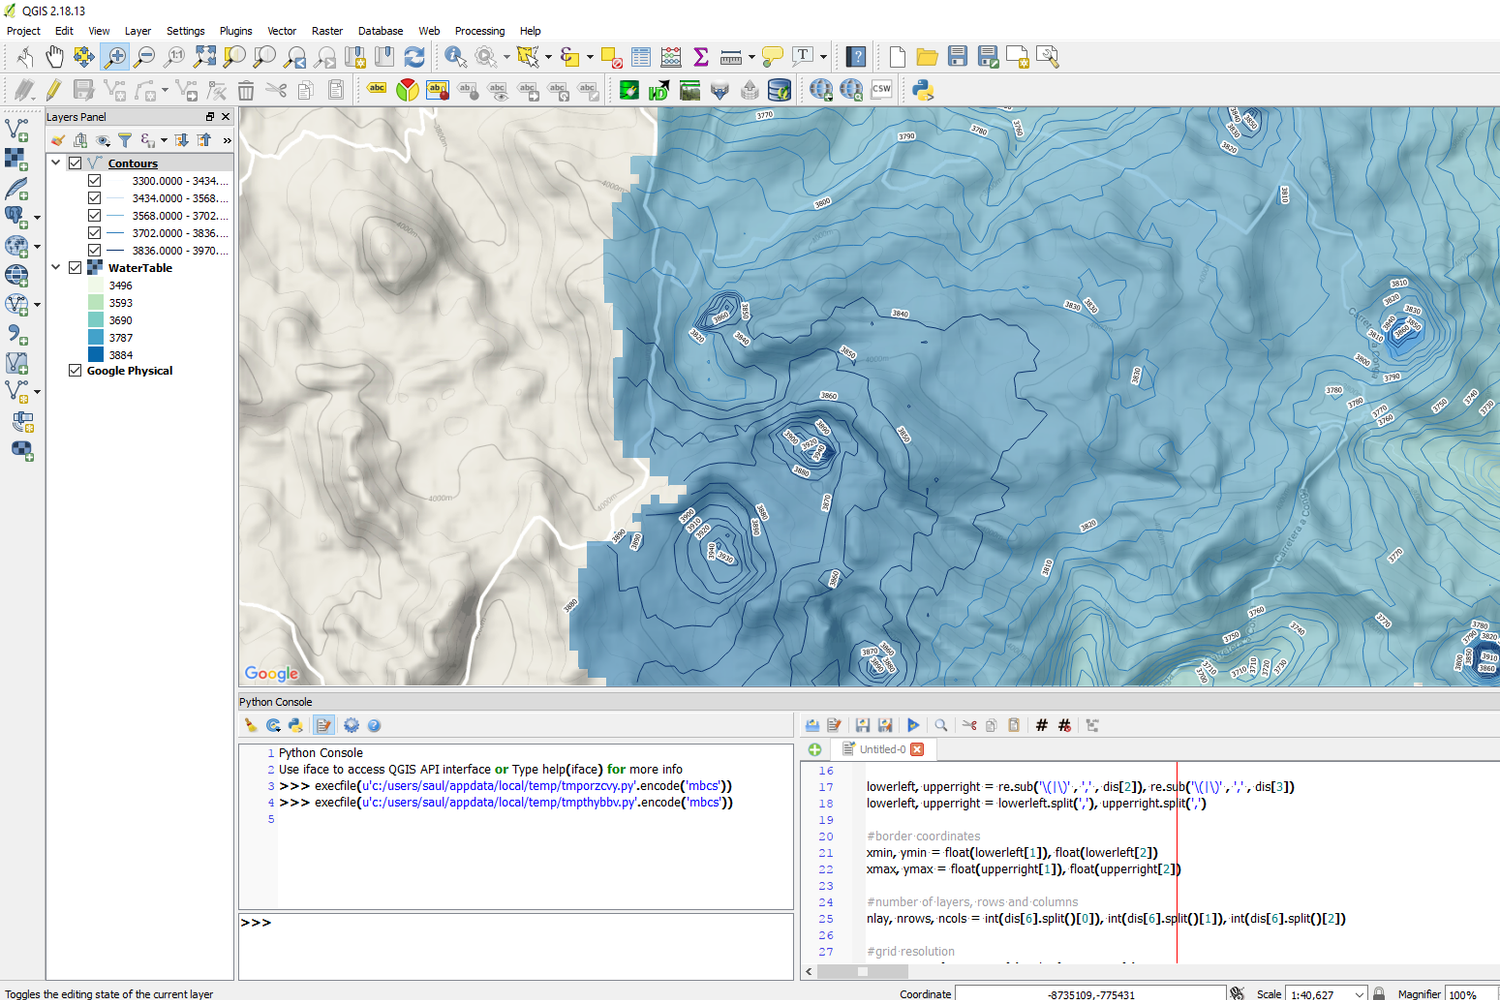This screenshot has height=1000, width=1500.
Task: Collapse the WaterTable layer entry
Action: point(56,267)
